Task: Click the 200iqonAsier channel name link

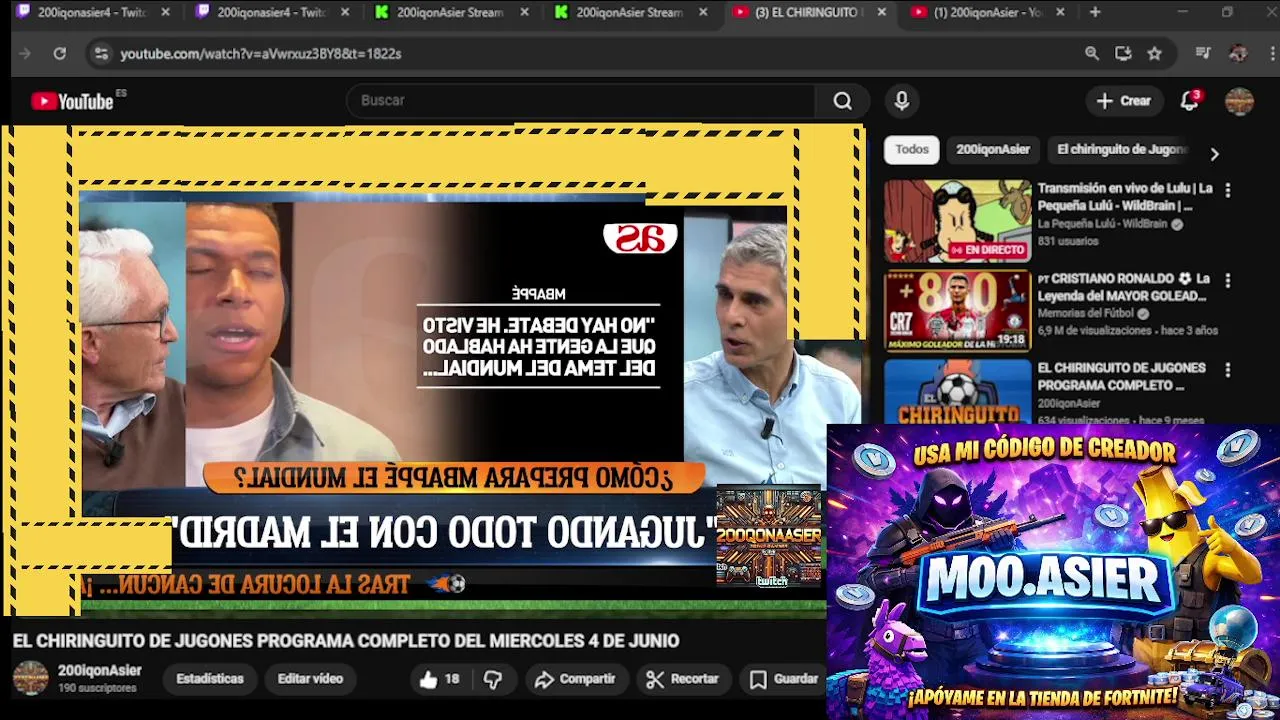Action: click(99, 671)
